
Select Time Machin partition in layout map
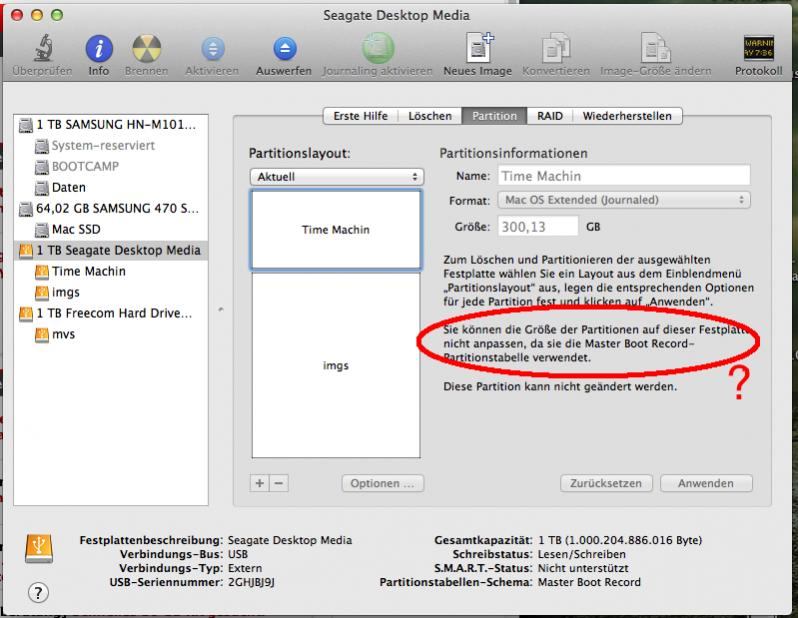[336, 229]
